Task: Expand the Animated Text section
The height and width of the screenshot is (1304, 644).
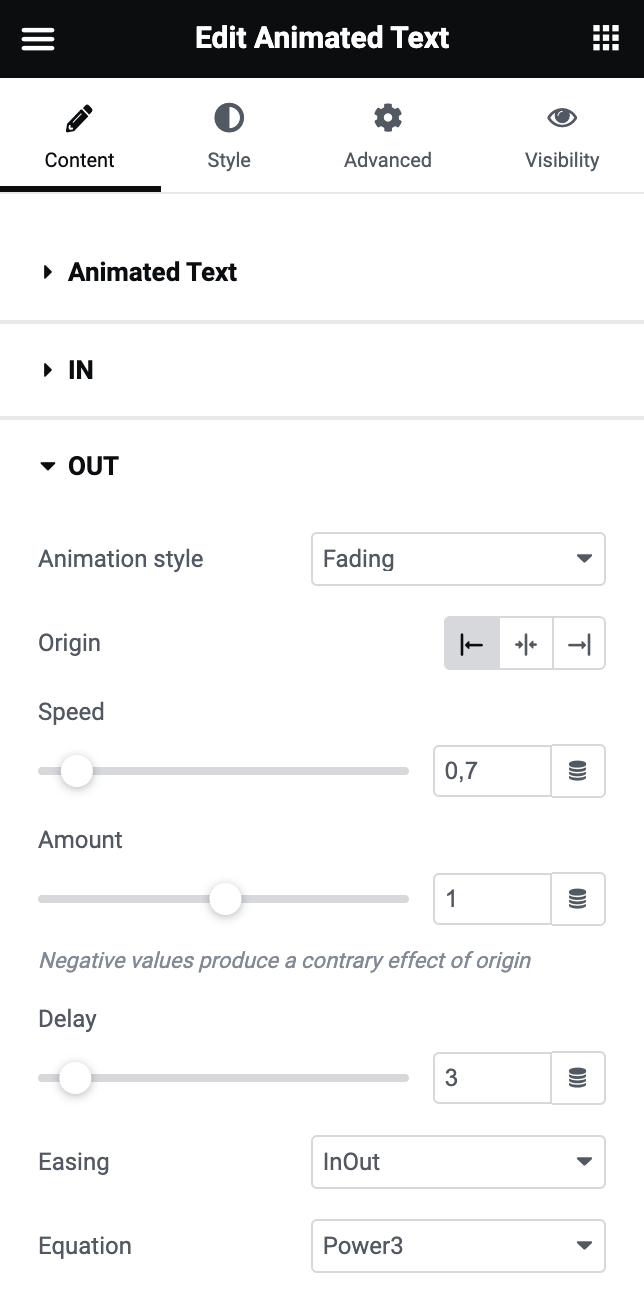Action: [152, 272]
